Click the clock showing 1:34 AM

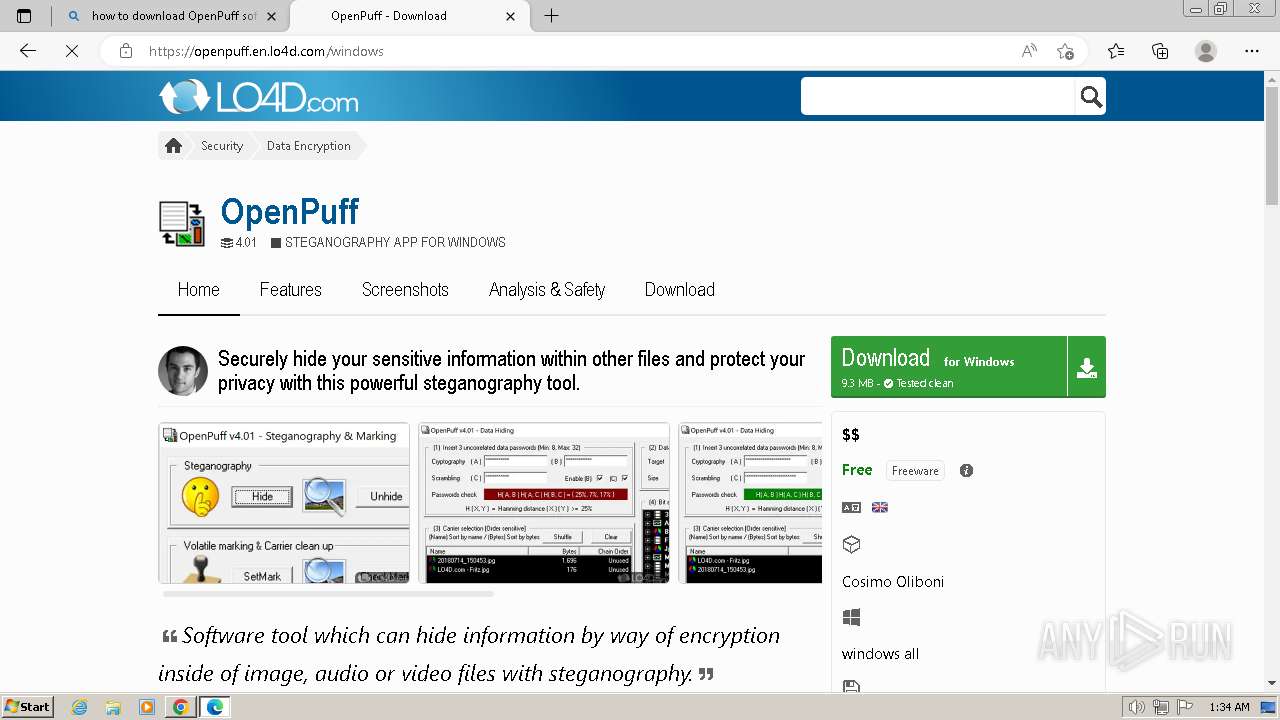coord(1229,707)
